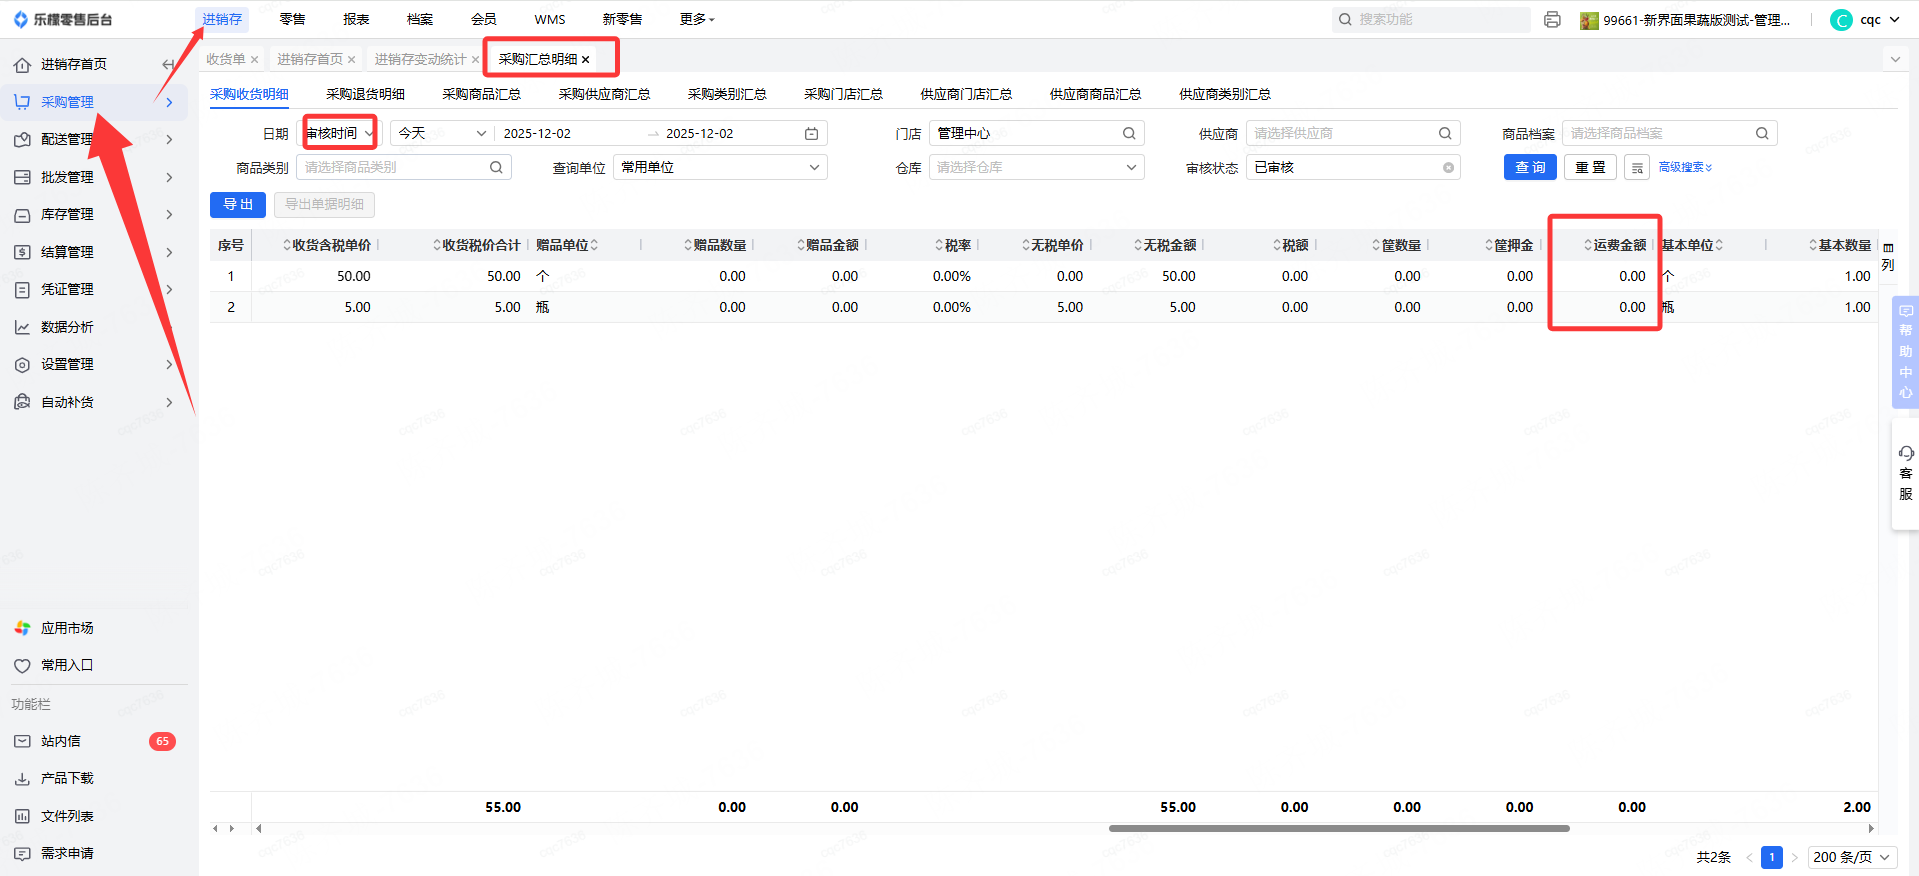Select the 采购商品汇总 tab
The image size is (1919, 876).
(481, 94)
